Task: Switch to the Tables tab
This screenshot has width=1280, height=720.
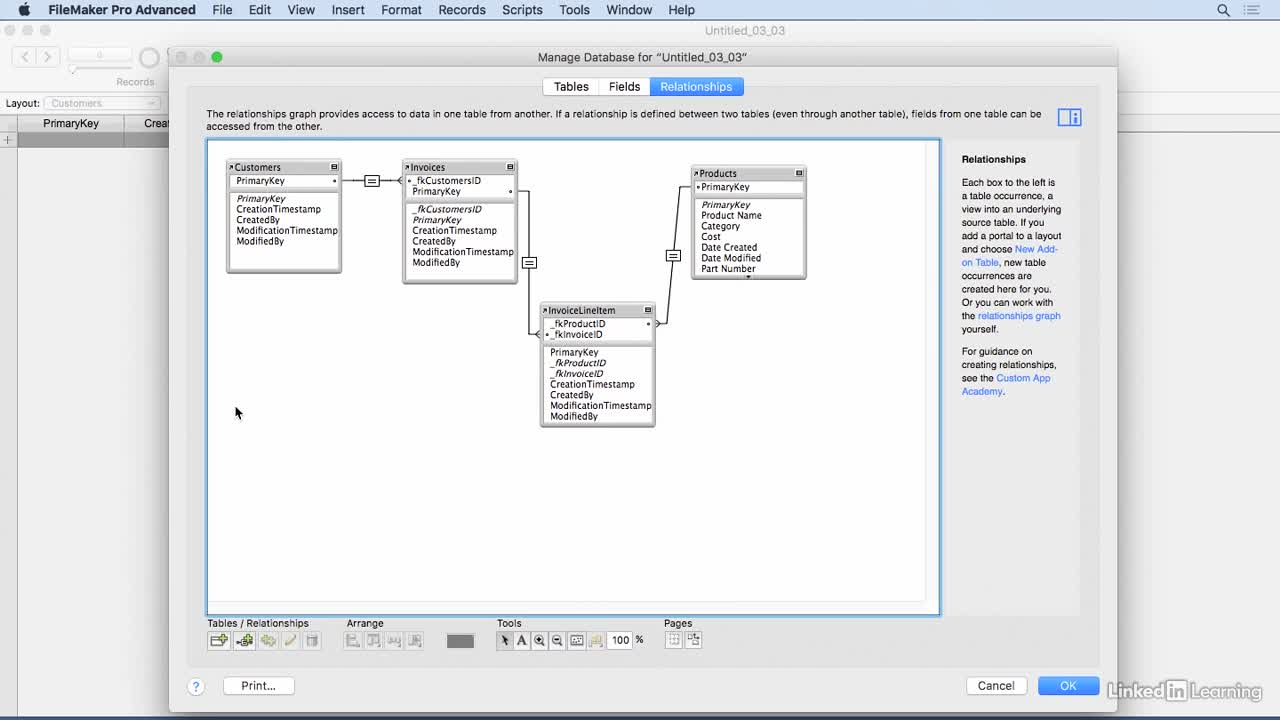Action: [x=571, y=87]
